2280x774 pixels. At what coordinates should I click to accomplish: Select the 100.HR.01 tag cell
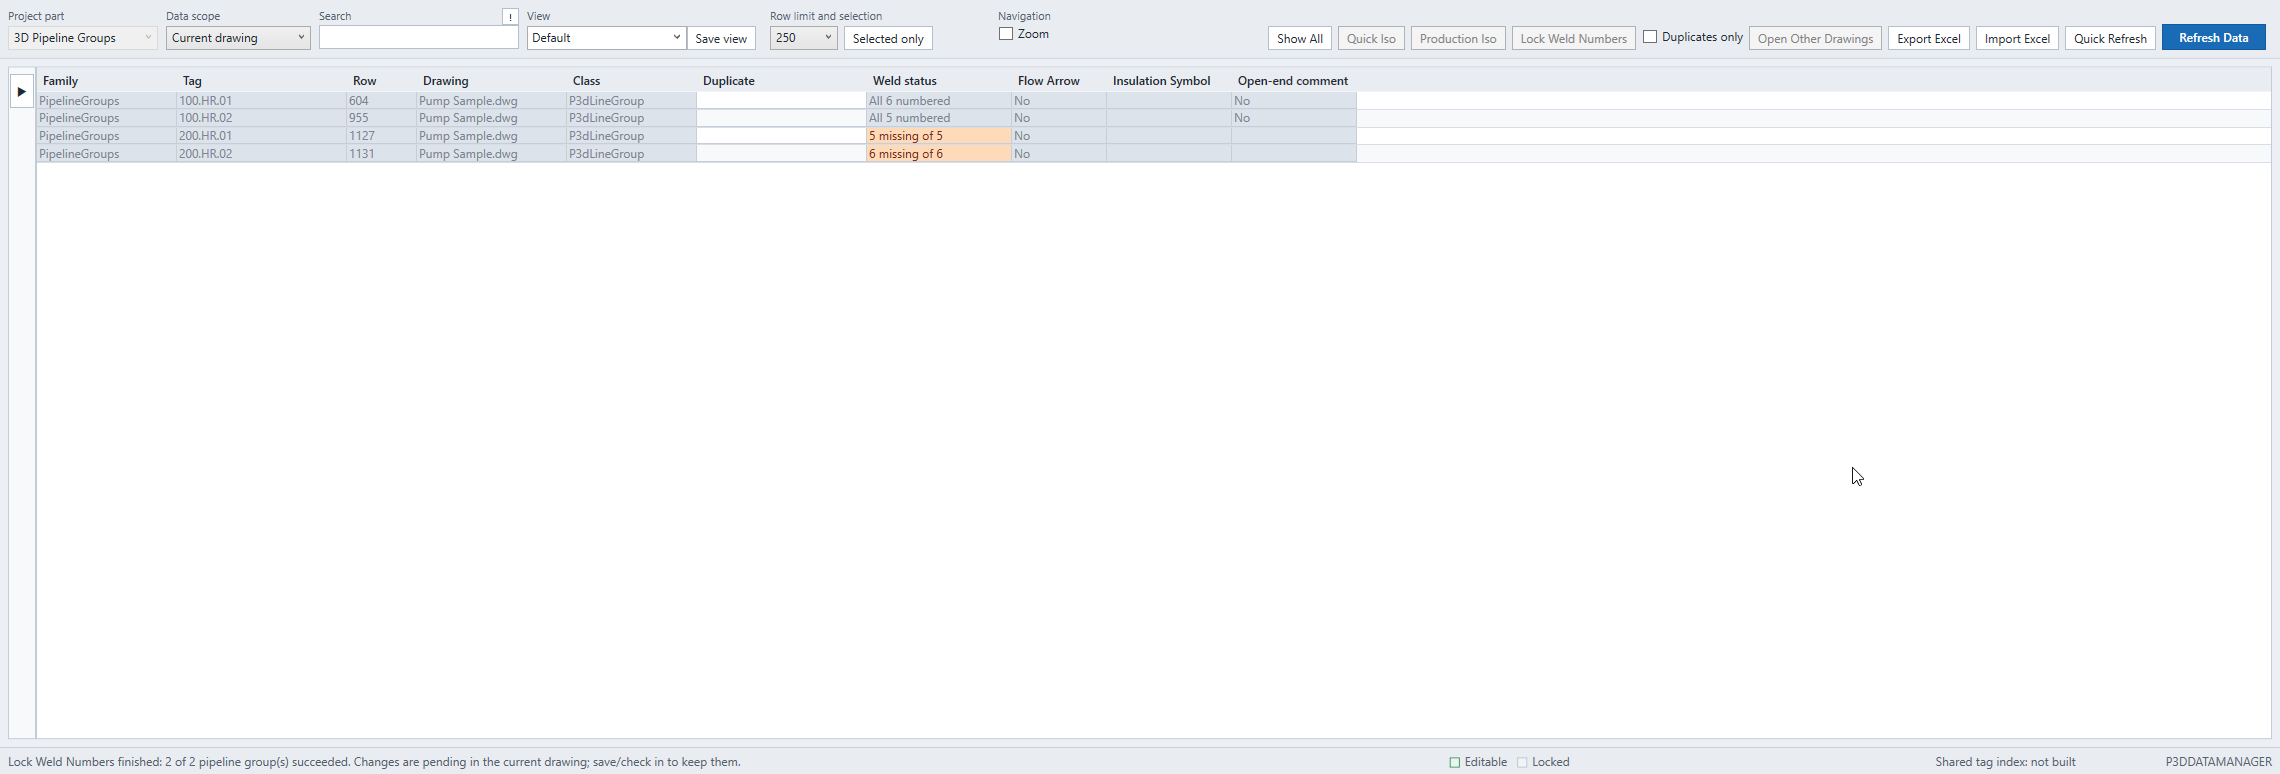(261, 101)
